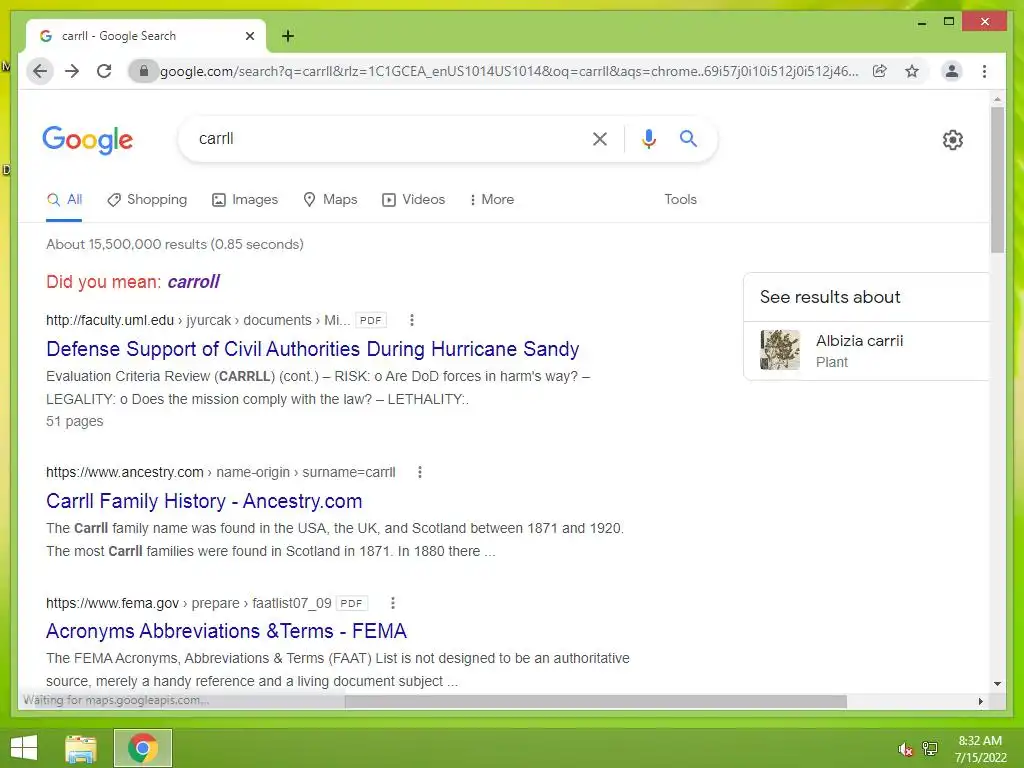Open File Explorer from taskbar
1024x768 pixels.
pyautogui.click(x=81, y=748)
